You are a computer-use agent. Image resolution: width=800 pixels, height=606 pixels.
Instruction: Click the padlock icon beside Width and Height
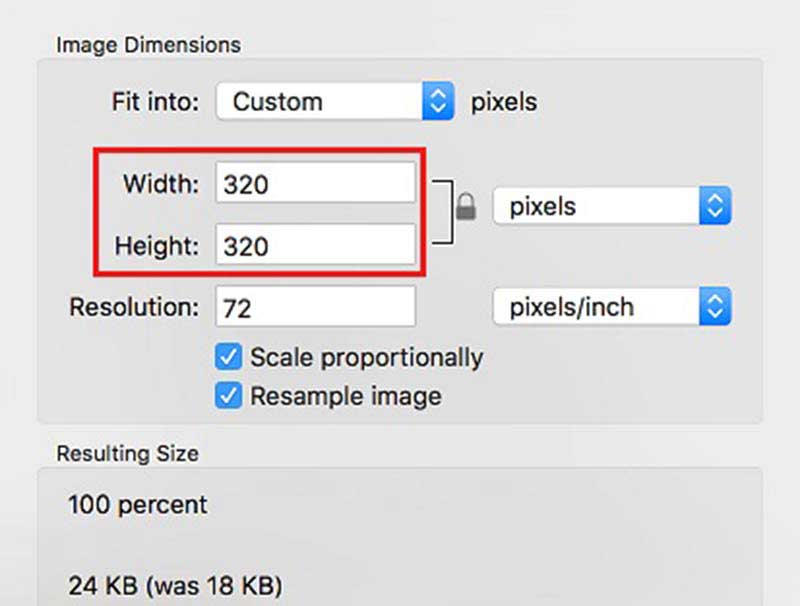(465, 208)
